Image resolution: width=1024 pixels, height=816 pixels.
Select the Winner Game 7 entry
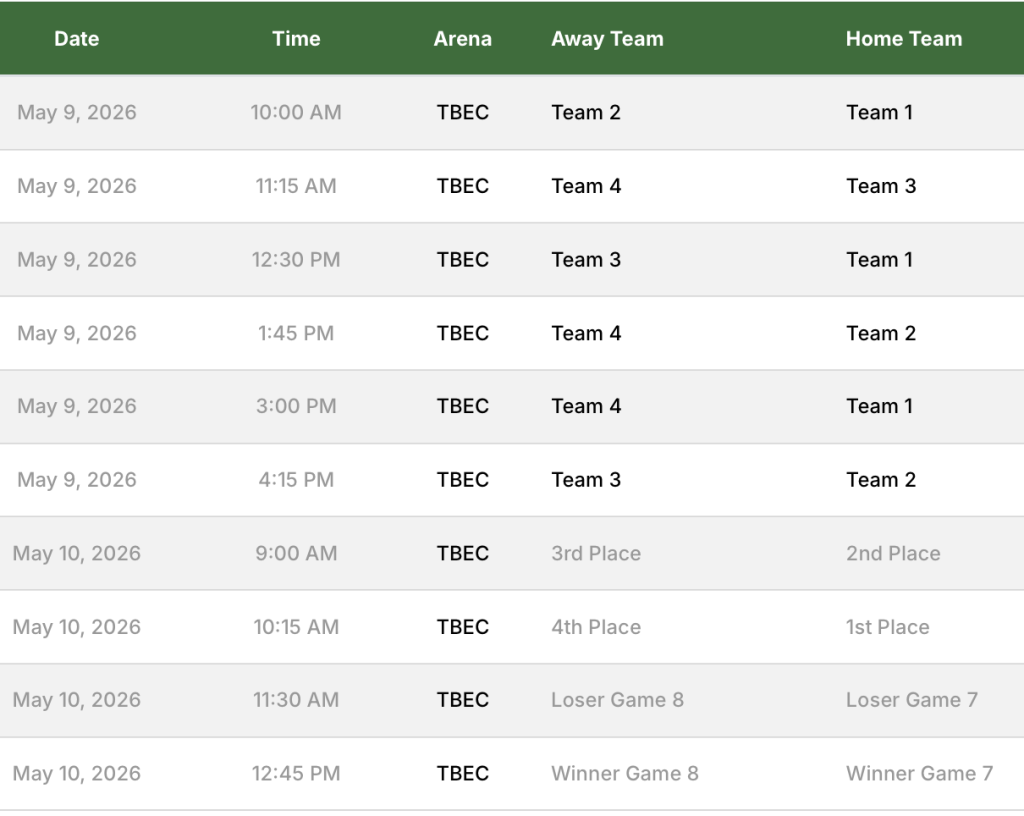(x=919, y=773)
